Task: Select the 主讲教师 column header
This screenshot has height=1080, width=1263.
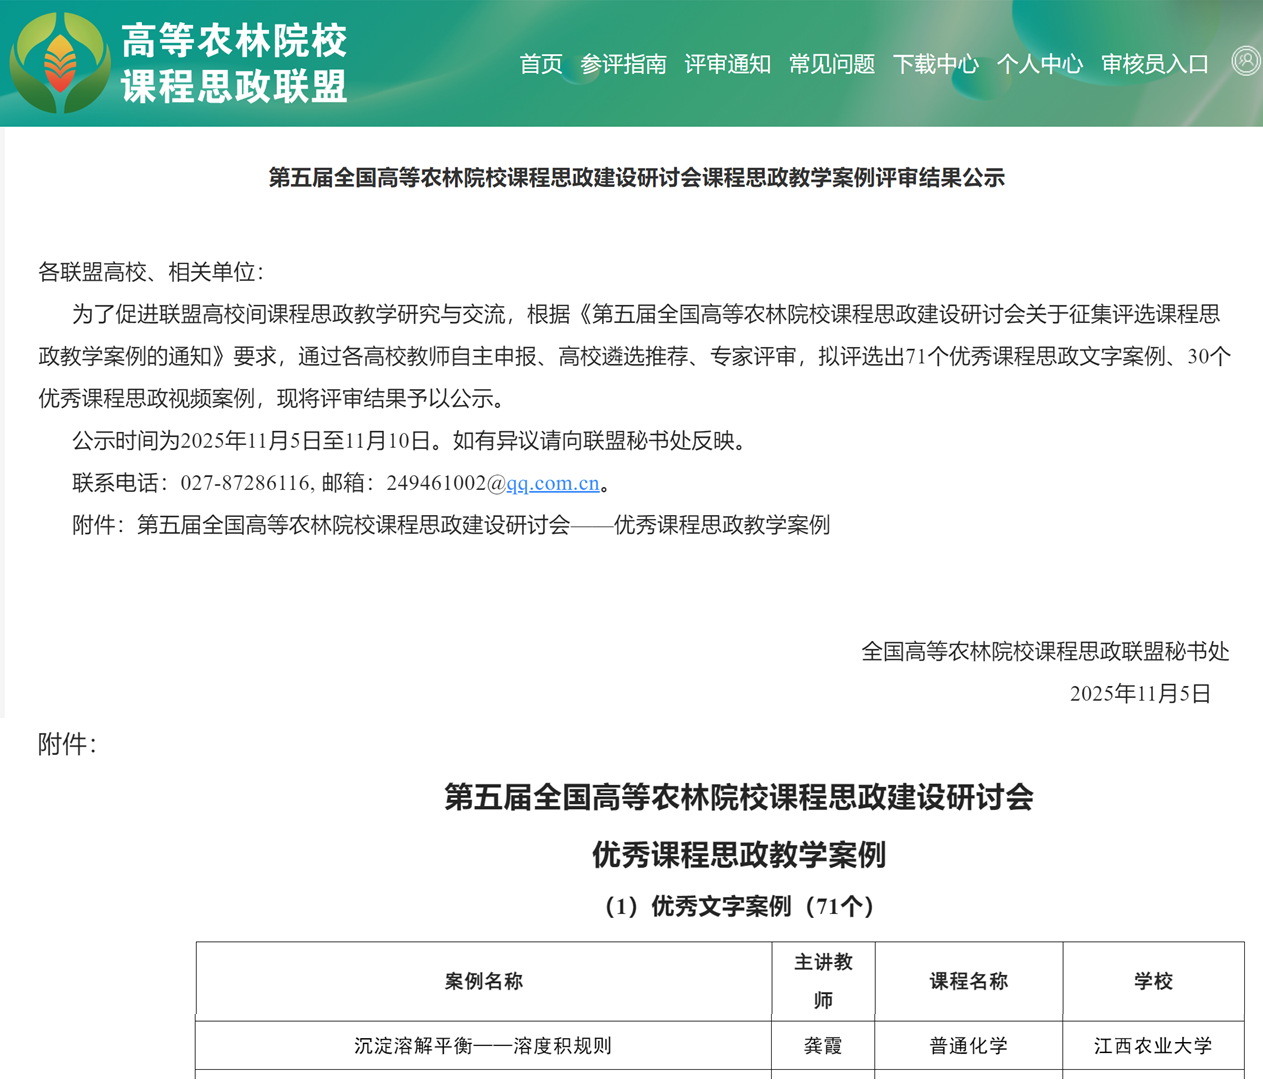Action: 822,981
